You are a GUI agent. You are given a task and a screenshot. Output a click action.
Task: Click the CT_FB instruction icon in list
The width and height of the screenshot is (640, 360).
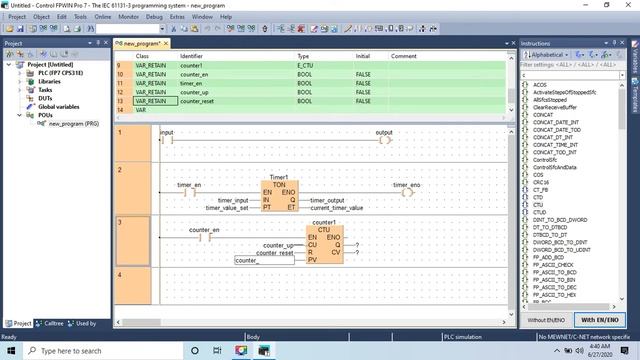525,190
